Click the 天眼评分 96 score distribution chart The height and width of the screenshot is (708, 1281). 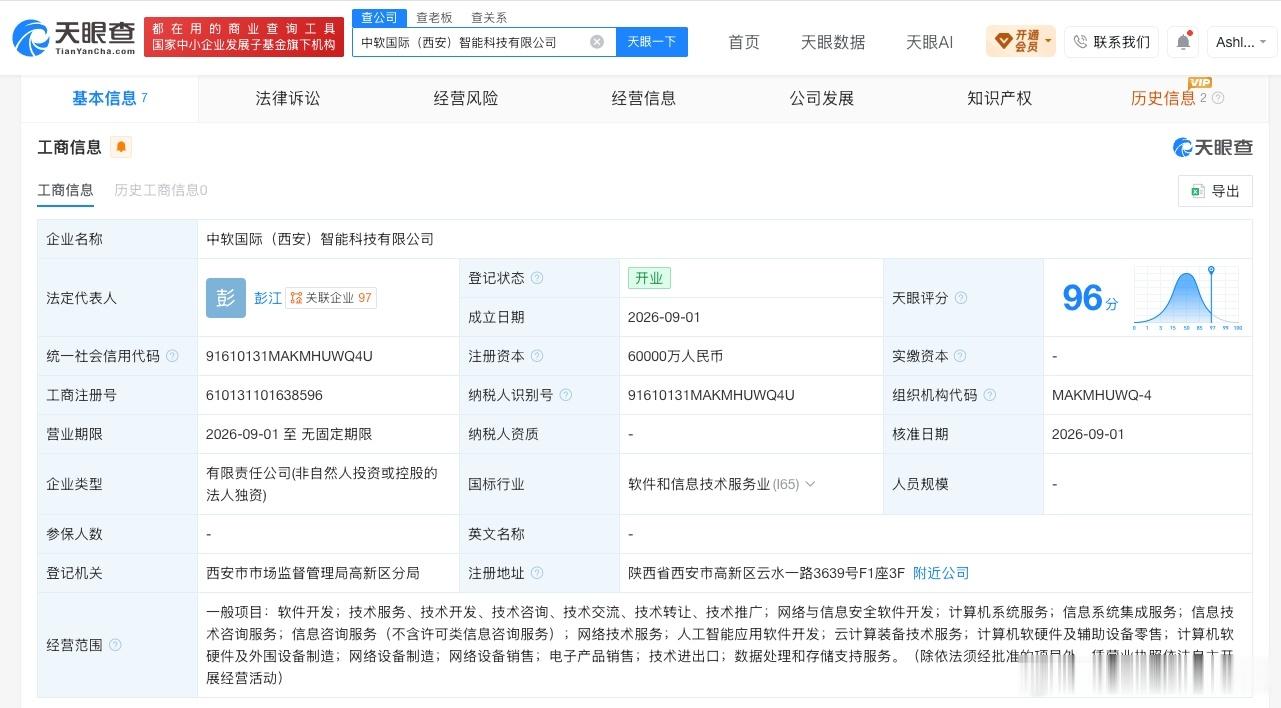[1187, 298]
